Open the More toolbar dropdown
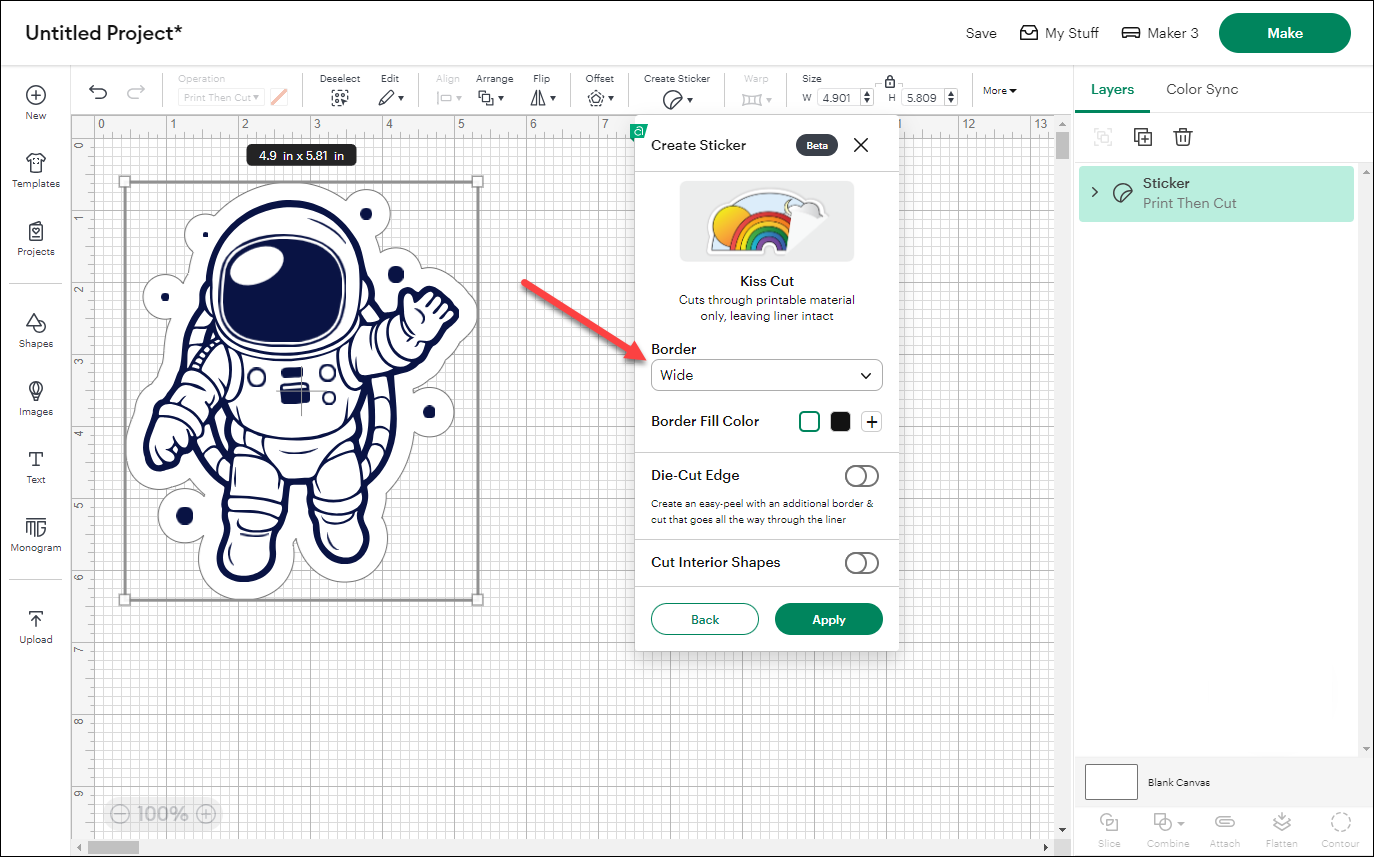1374x857 pixels. click(999, 91)
